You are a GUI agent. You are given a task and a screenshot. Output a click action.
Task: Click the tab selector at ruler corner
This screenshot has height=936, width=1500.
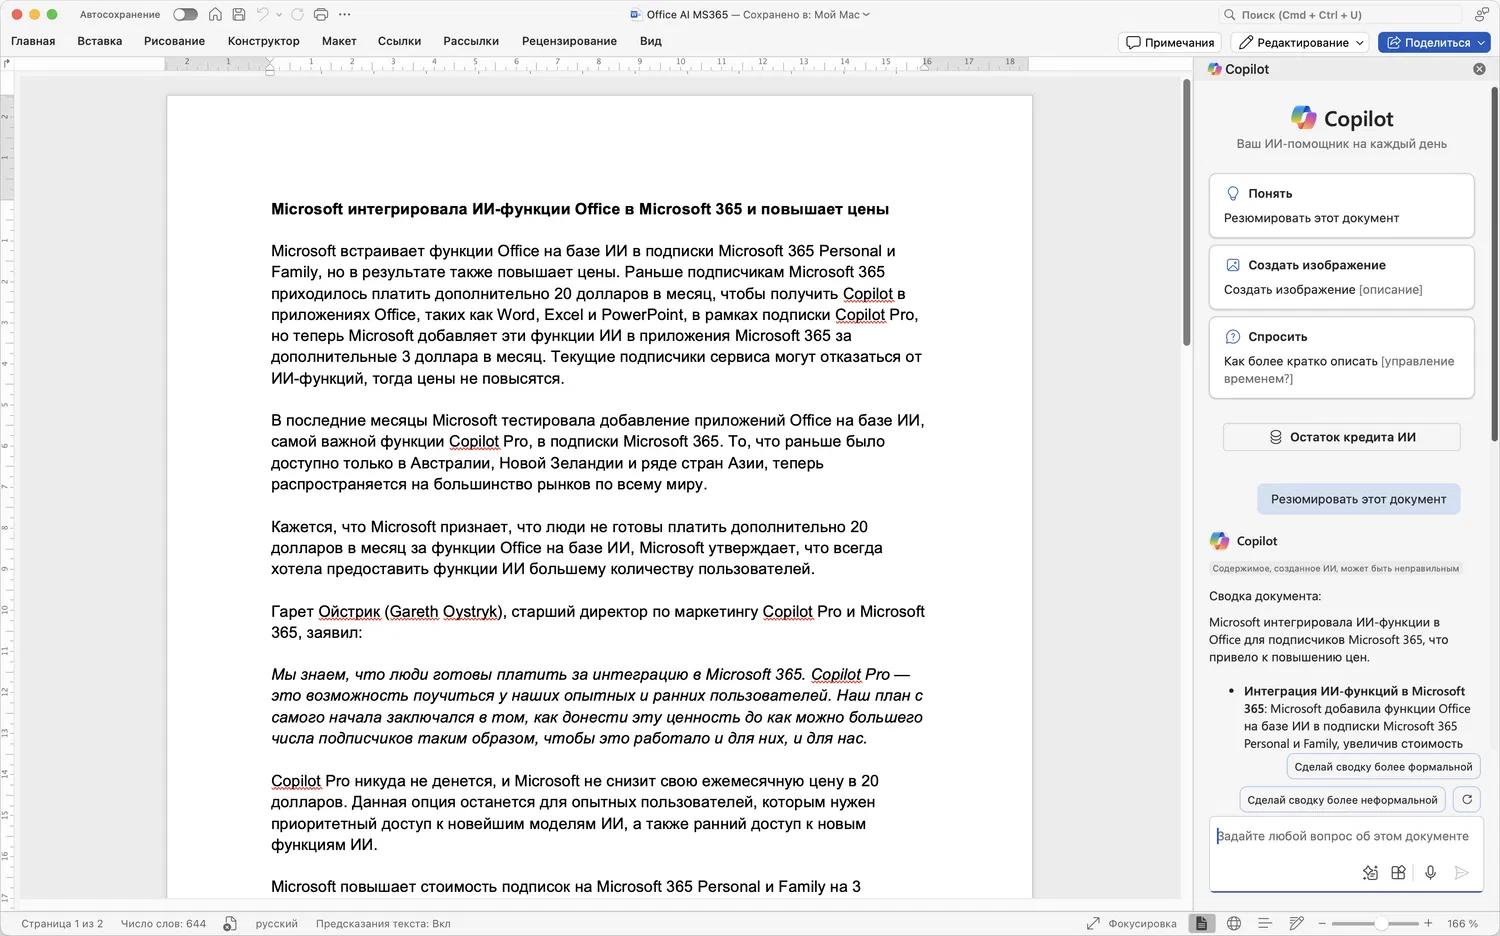click(x=7, y=63)
